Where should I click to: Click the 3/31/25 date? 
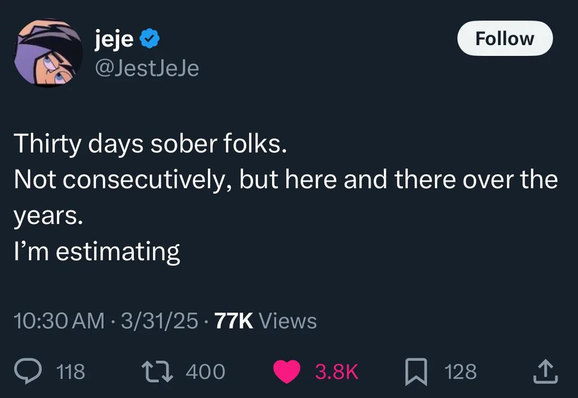click(x=159, y=321)
